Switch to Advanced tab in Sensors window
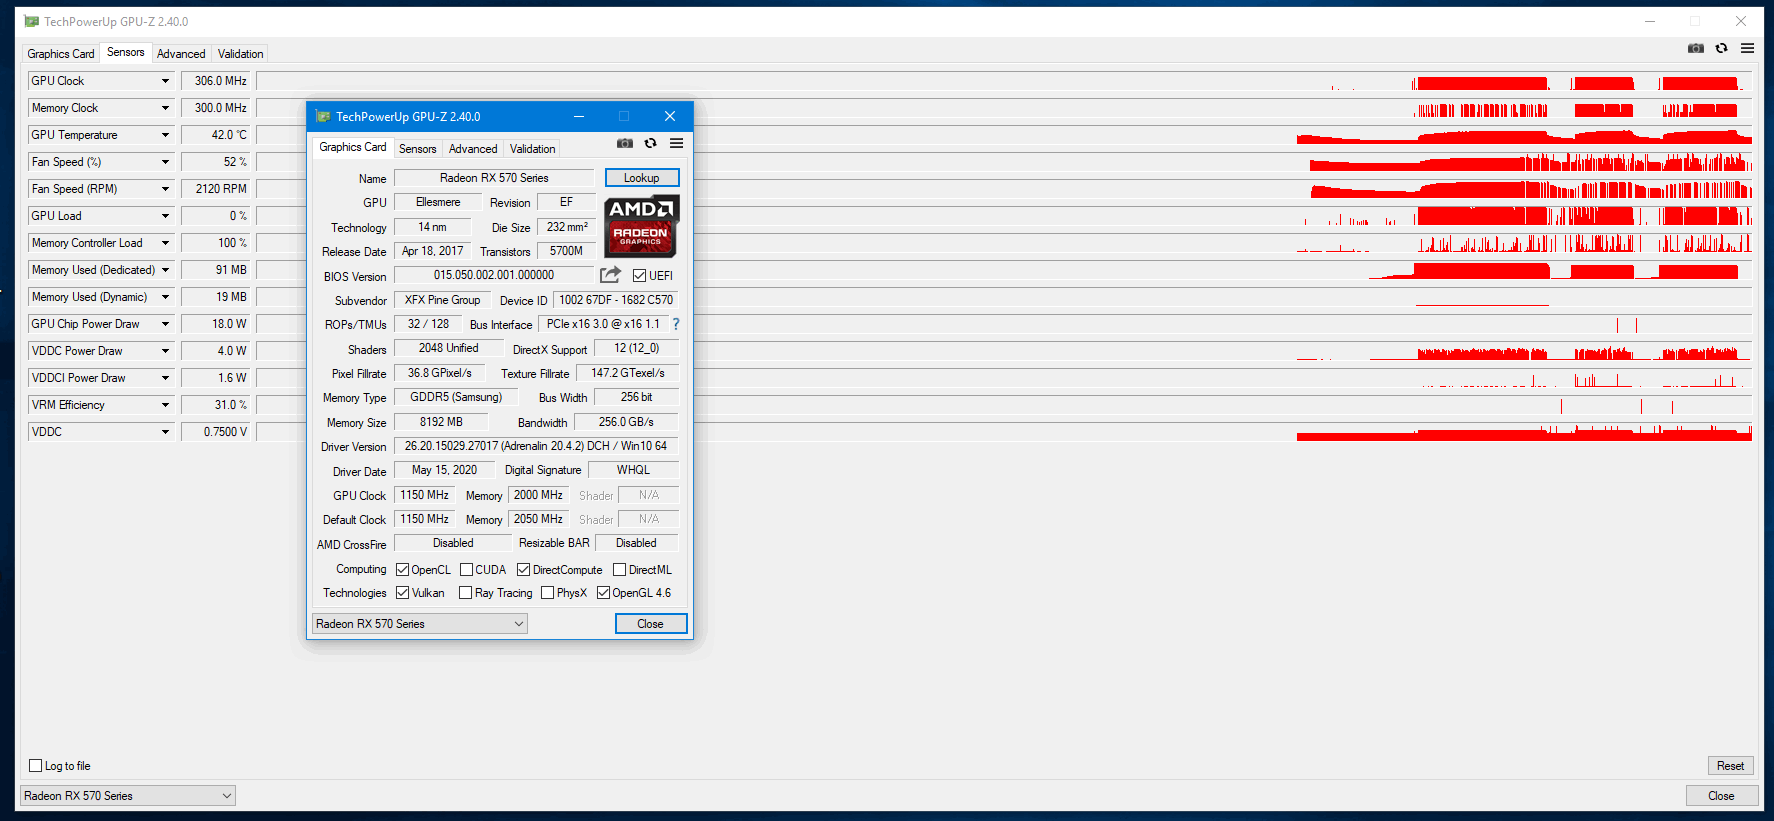1774x821 pixels. 181,54
